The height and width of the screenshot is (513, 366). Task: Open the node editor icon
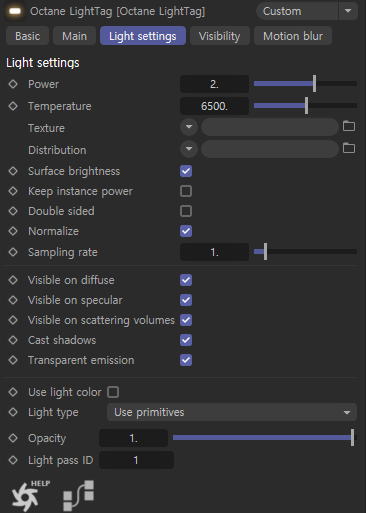79,495
